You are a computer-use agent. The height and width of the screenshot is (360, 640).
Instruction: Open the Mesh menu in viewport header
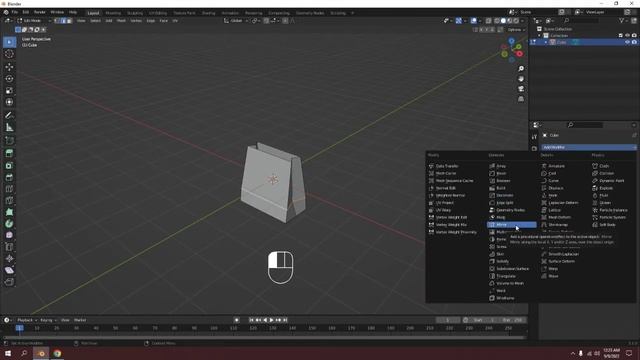(x=121, y=20)
